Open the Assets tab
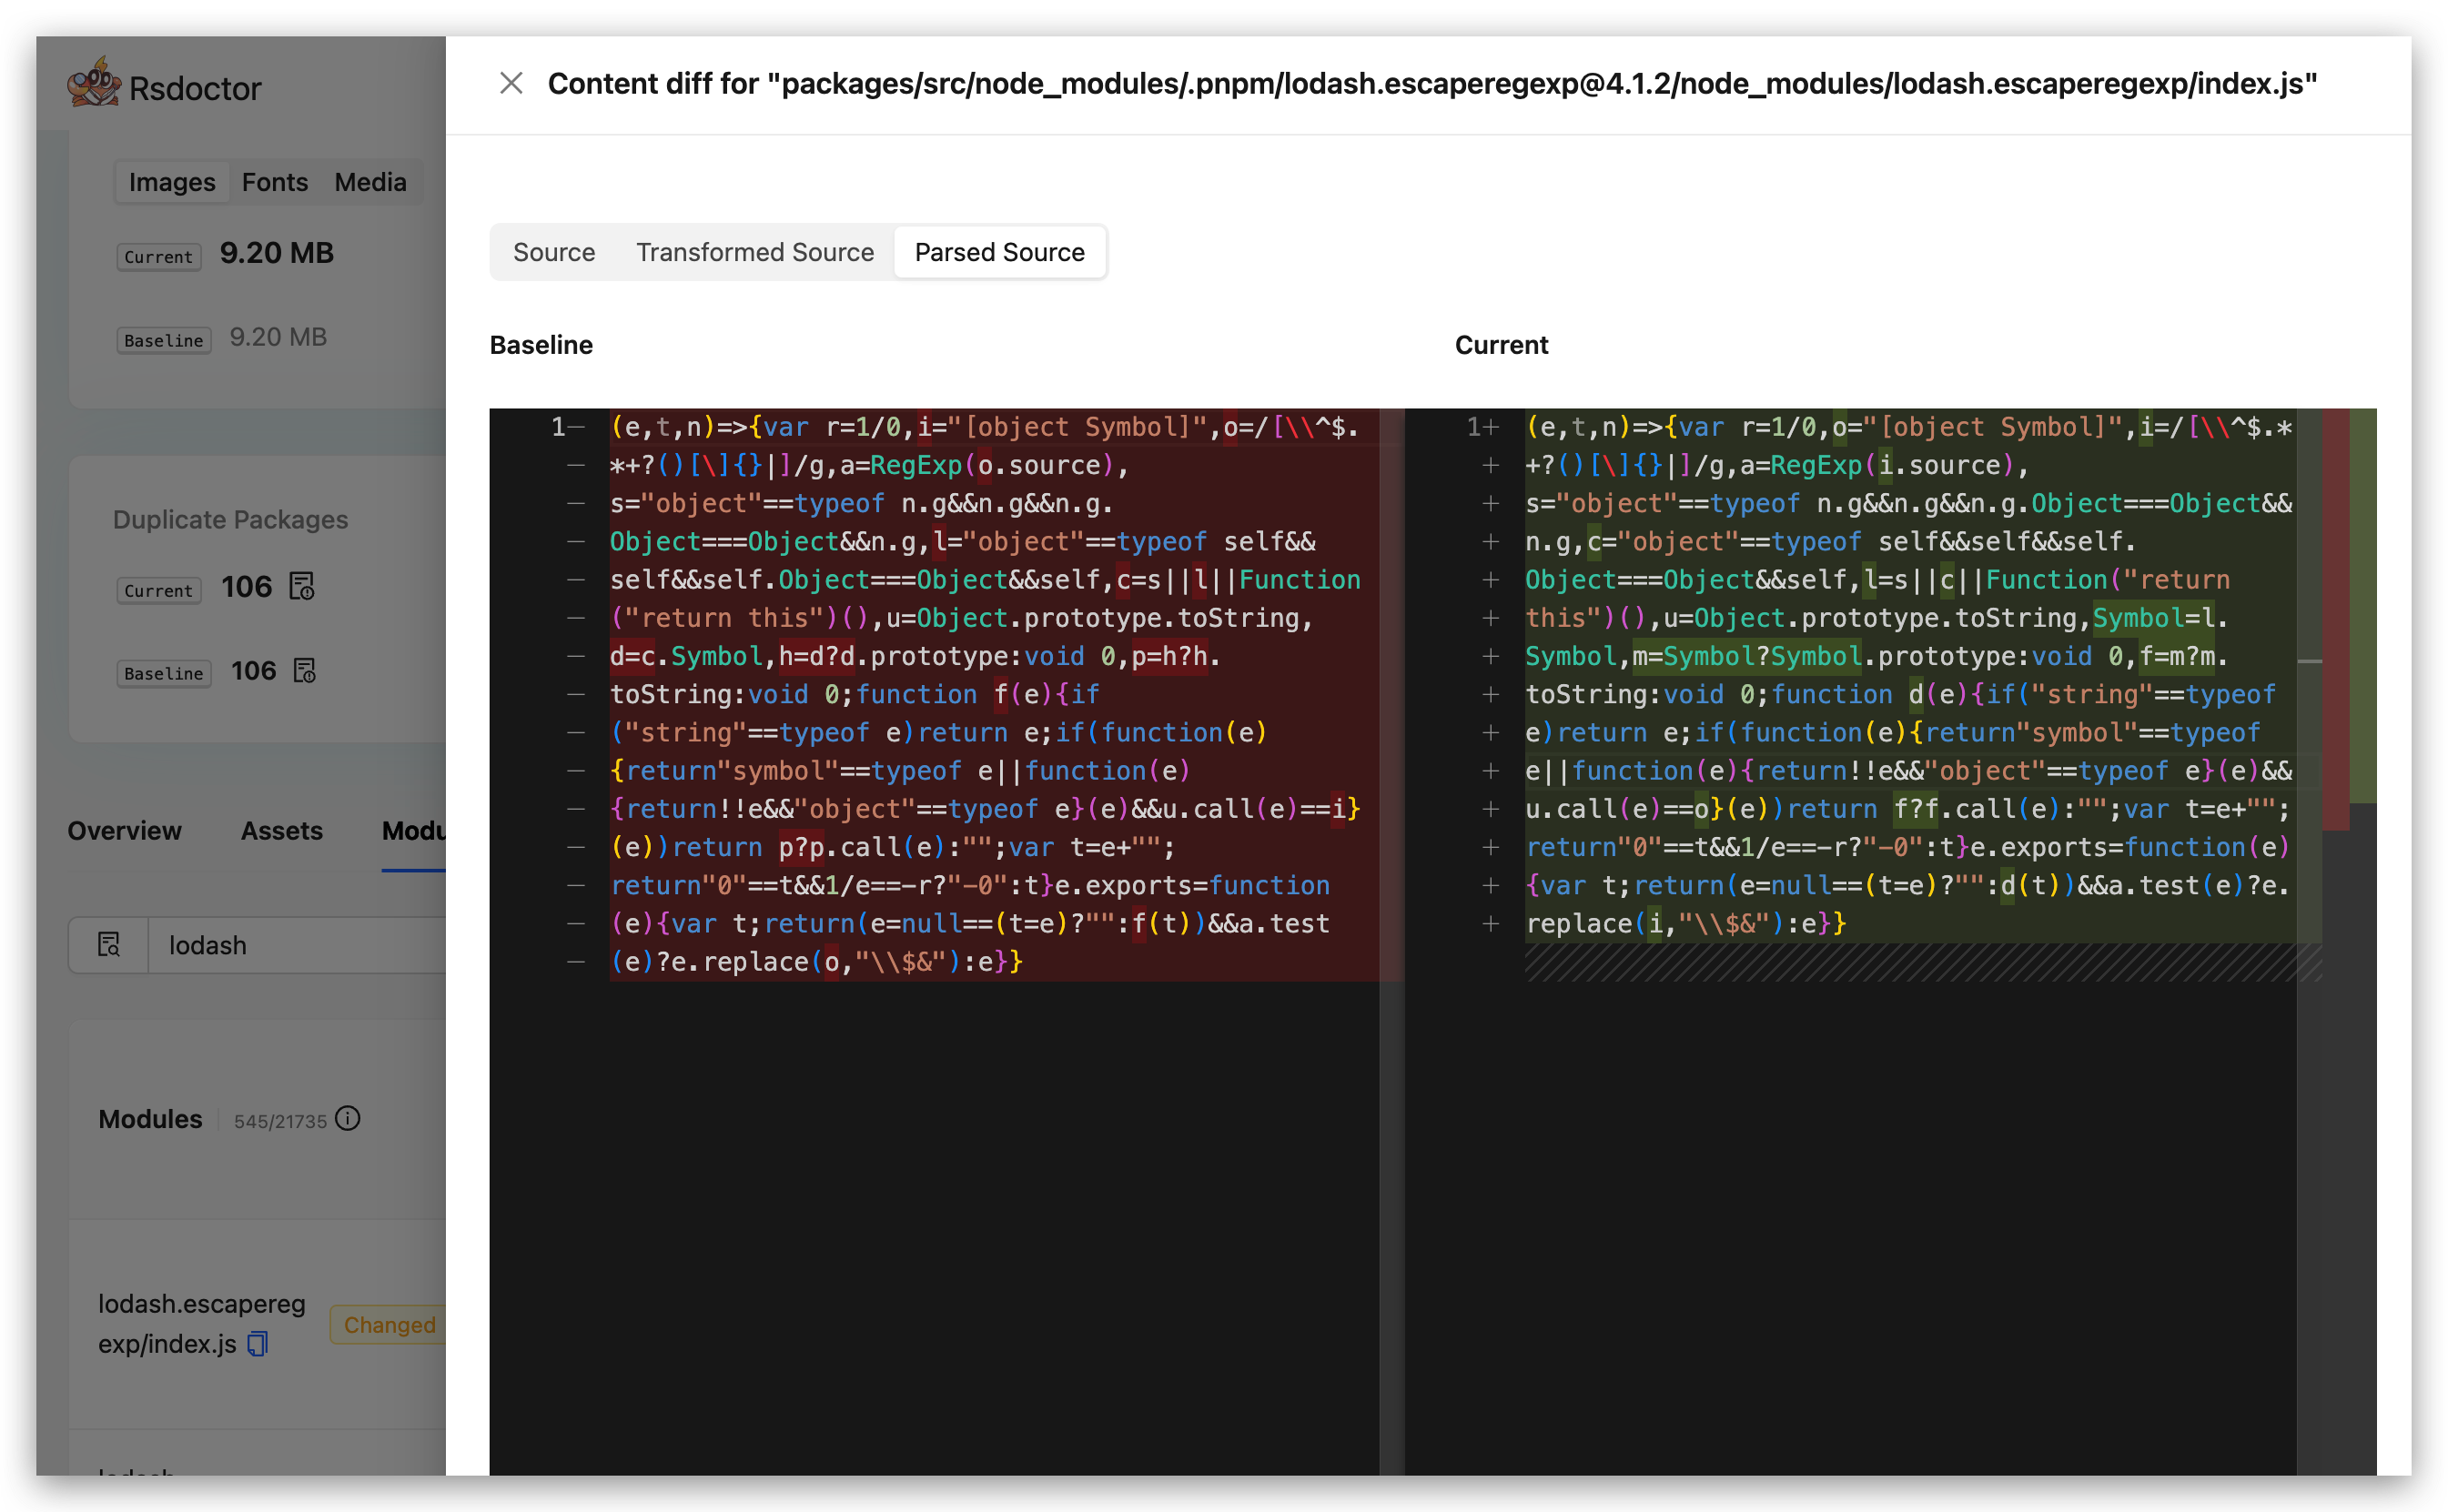This screenshot has height=1512, width=2448. pyautogui.click(x=281, y=831)
